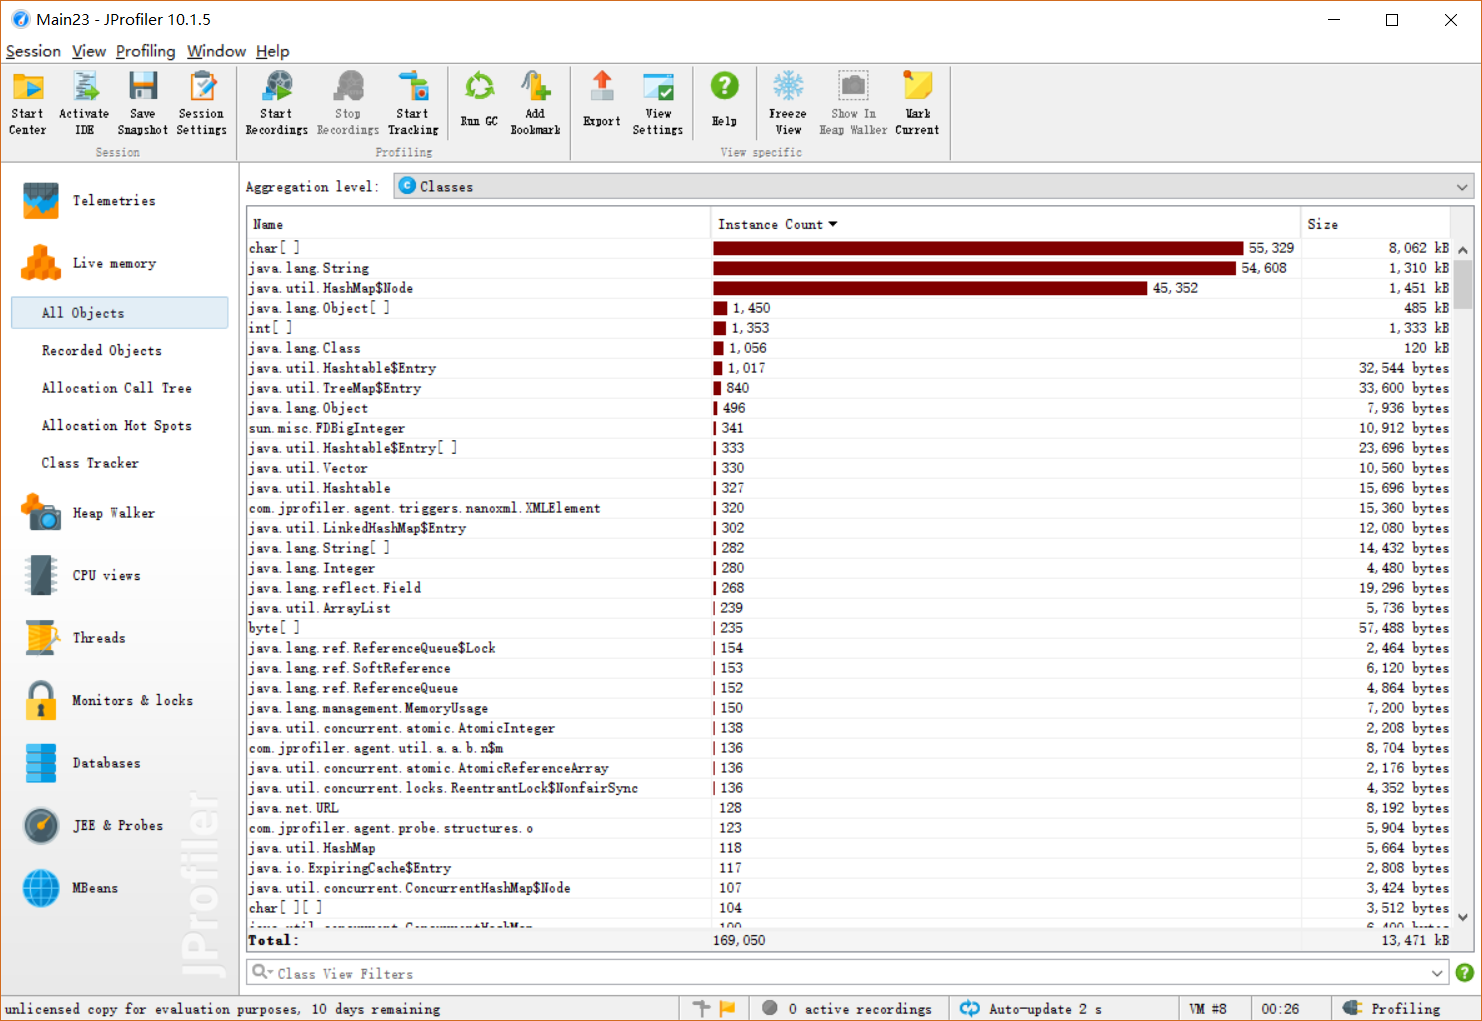Select the java.lang.Integer row
1482x1021 pixels.
tap(849, 568)
